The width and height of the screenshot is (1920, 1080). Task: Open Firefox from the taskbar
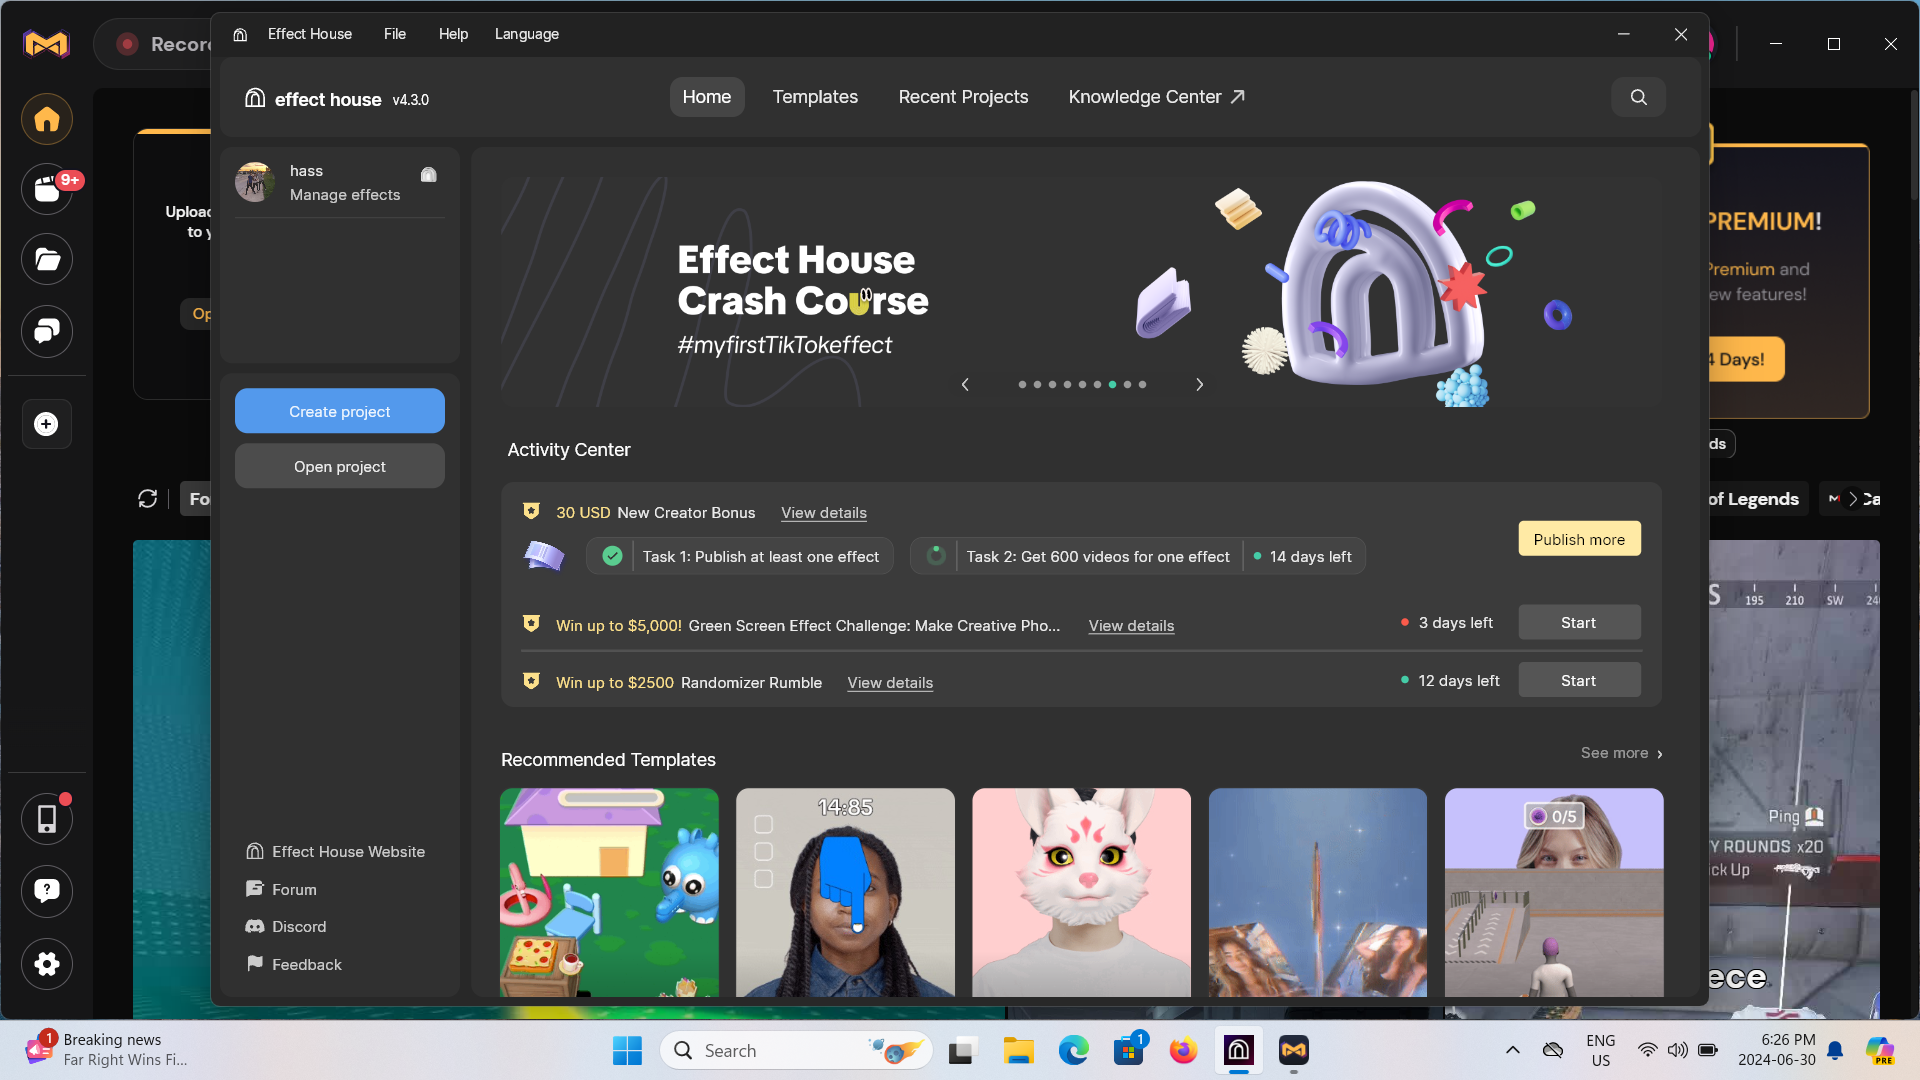[x=1184, y=1050]
